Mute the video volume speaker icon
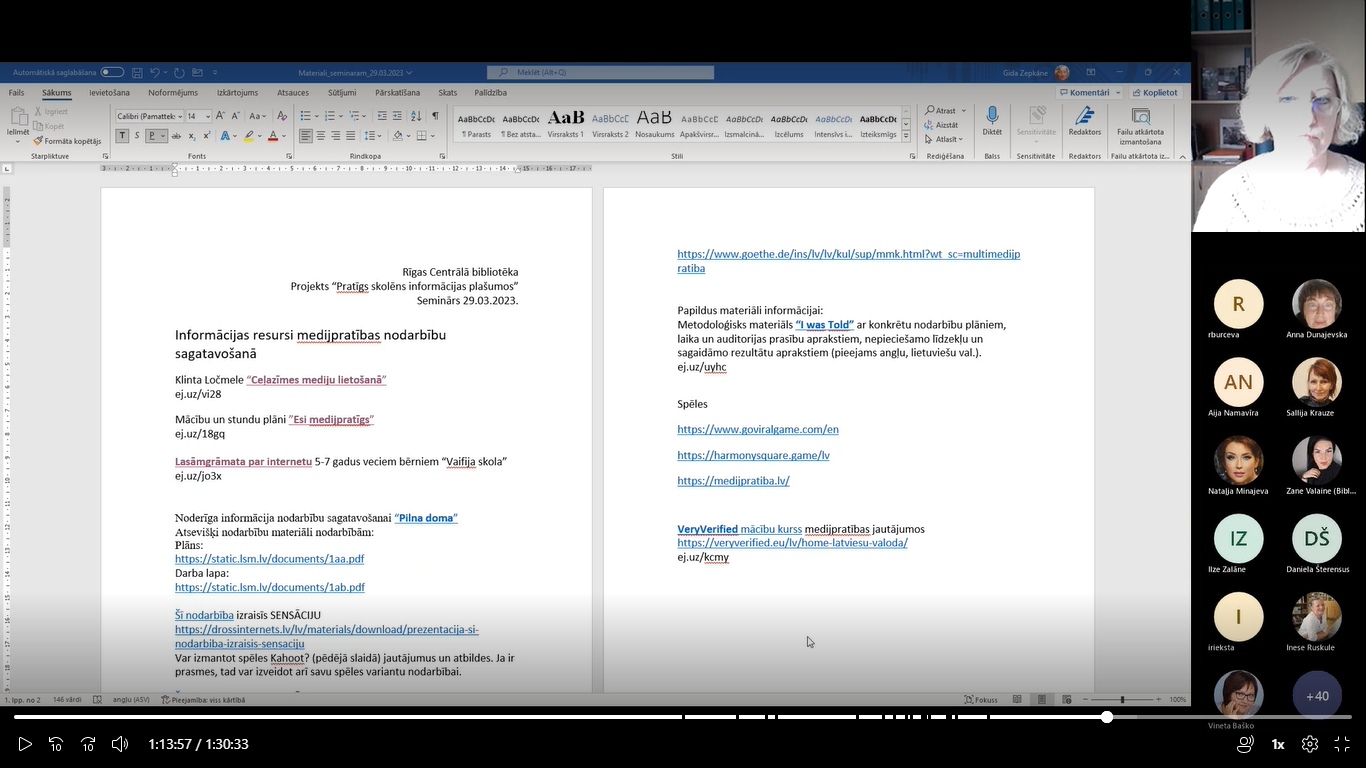This screenshot has width=1366, height=768. (120, 744)
